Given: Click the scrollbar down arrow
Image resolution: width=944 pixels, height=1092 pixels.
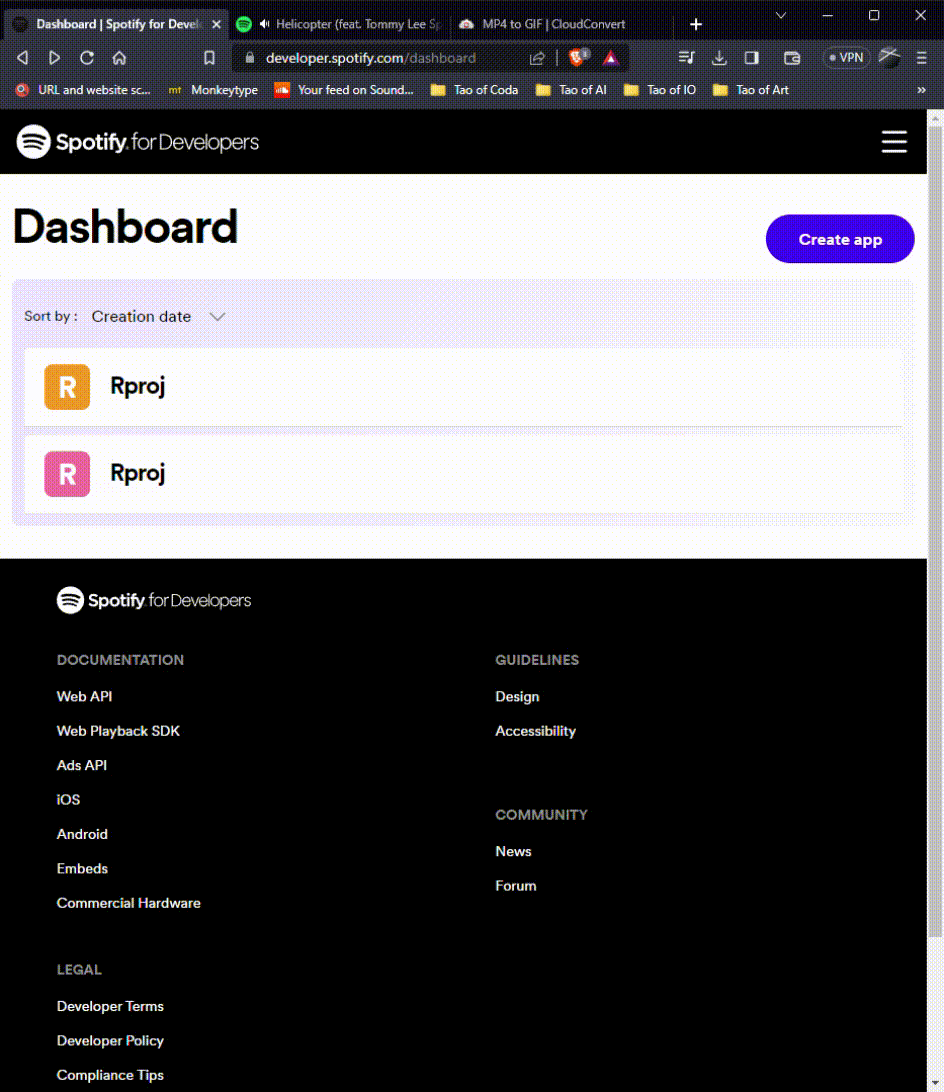Looking at the screenshot, I should [936, 1084].
